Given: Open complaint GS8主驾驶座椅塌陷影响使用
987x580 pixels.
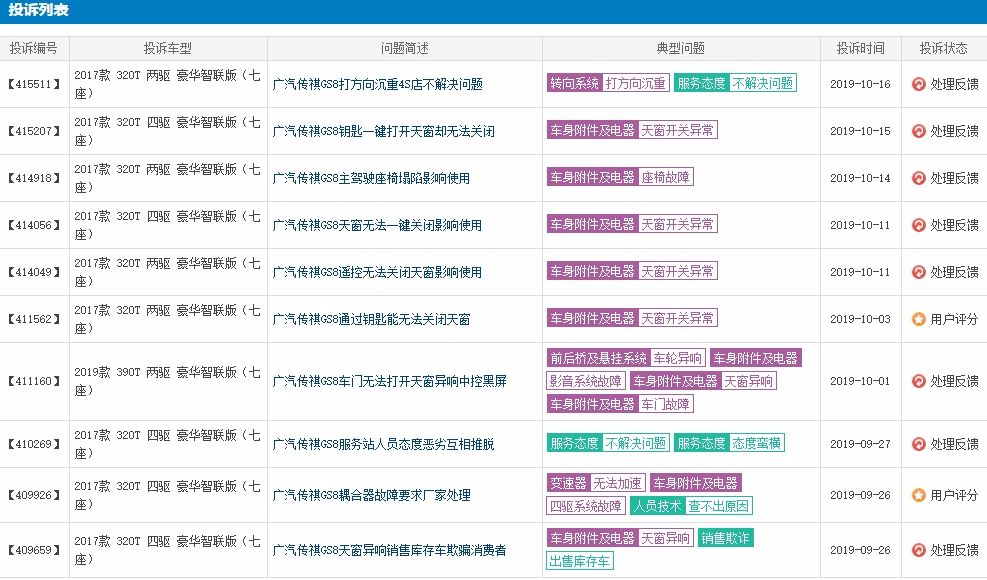Looking at the screenshot, I should [x=371, y=179].
